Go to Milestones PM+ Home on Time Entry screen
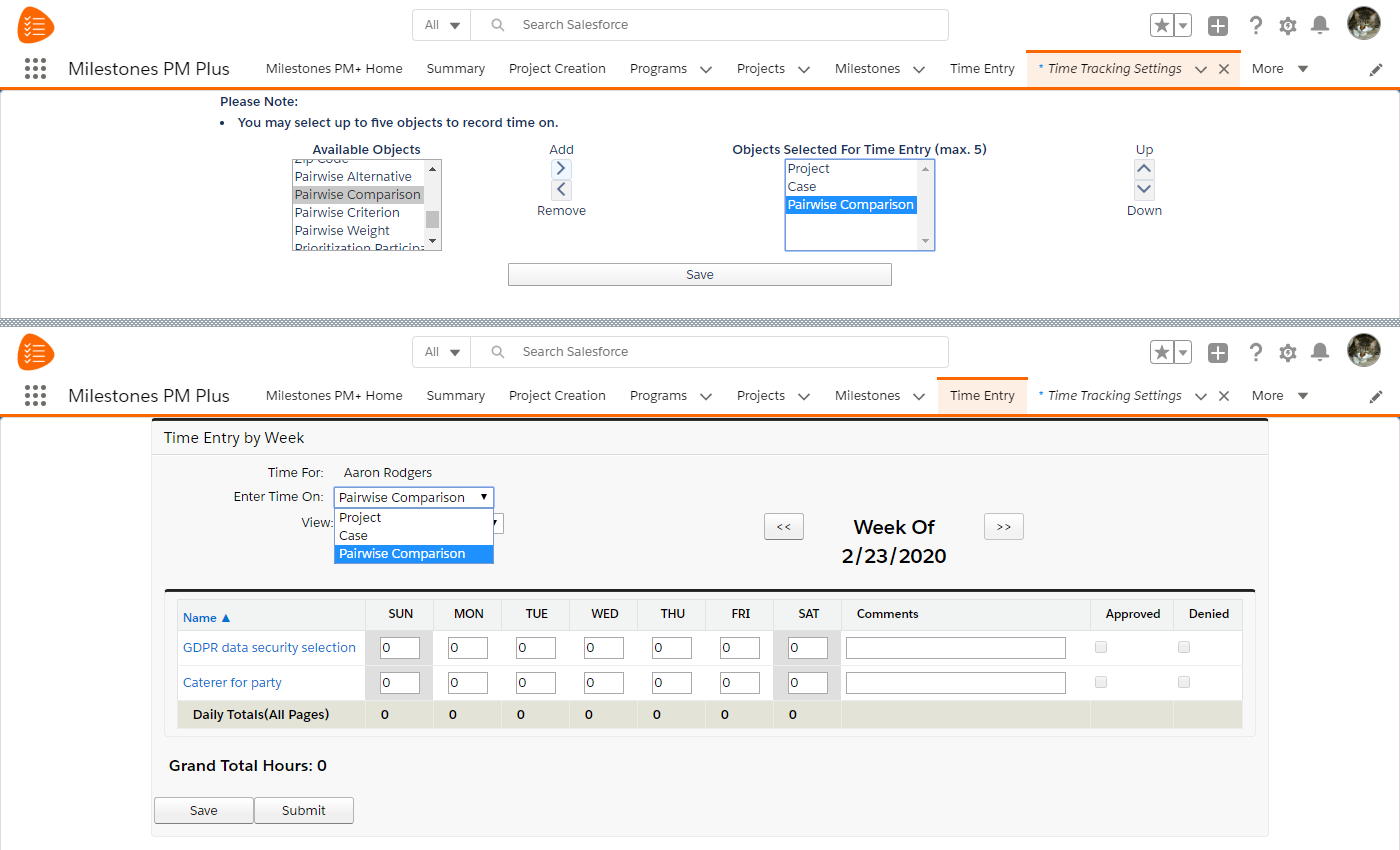The image size is (1400, 850). coord(334,396)
